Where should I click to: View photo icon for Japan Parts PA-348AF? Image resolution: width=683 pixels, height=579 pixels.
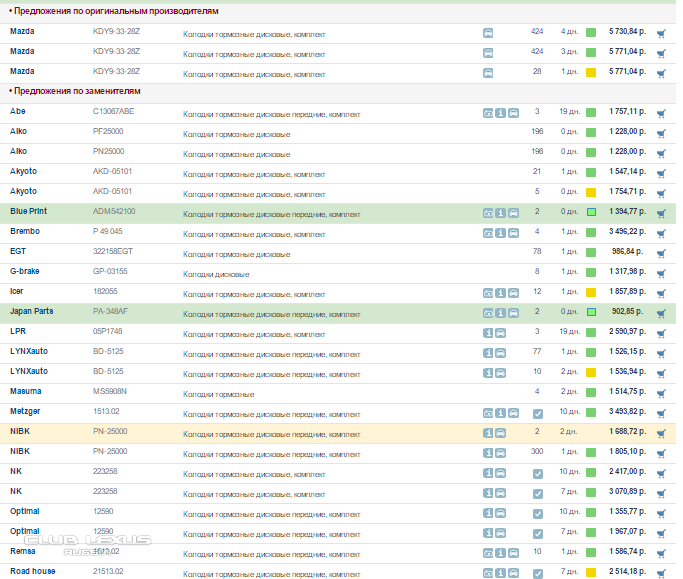(x=488, y=312)
